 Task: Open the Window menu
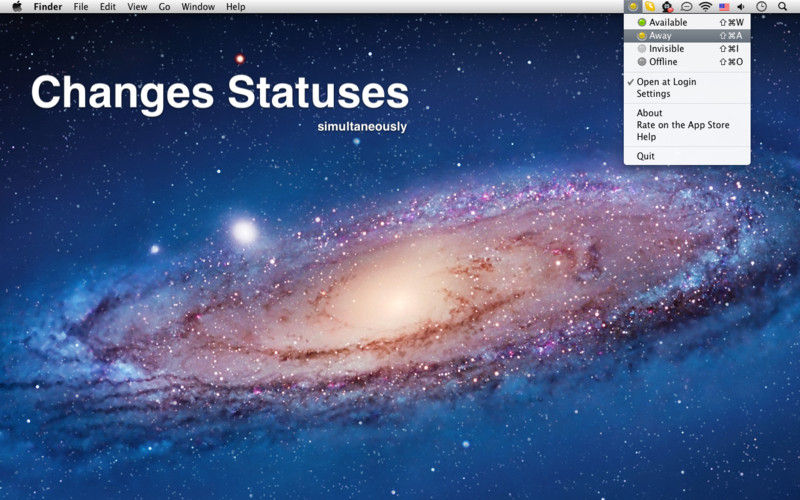click(x=198, y=7)
